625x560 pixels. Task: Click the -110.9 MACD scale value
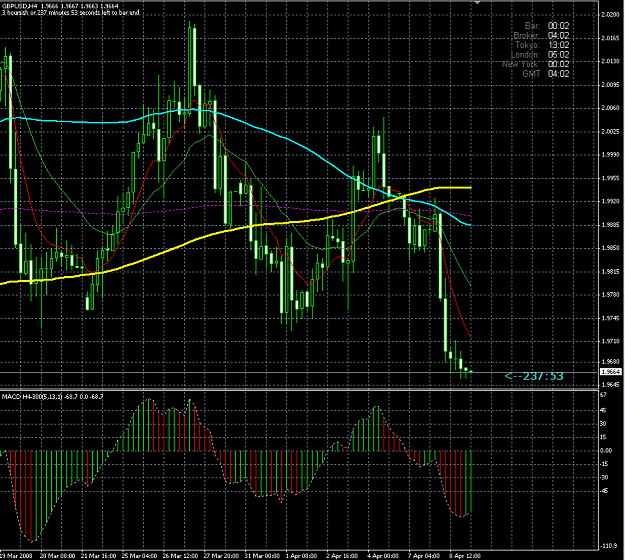point(608,546)
